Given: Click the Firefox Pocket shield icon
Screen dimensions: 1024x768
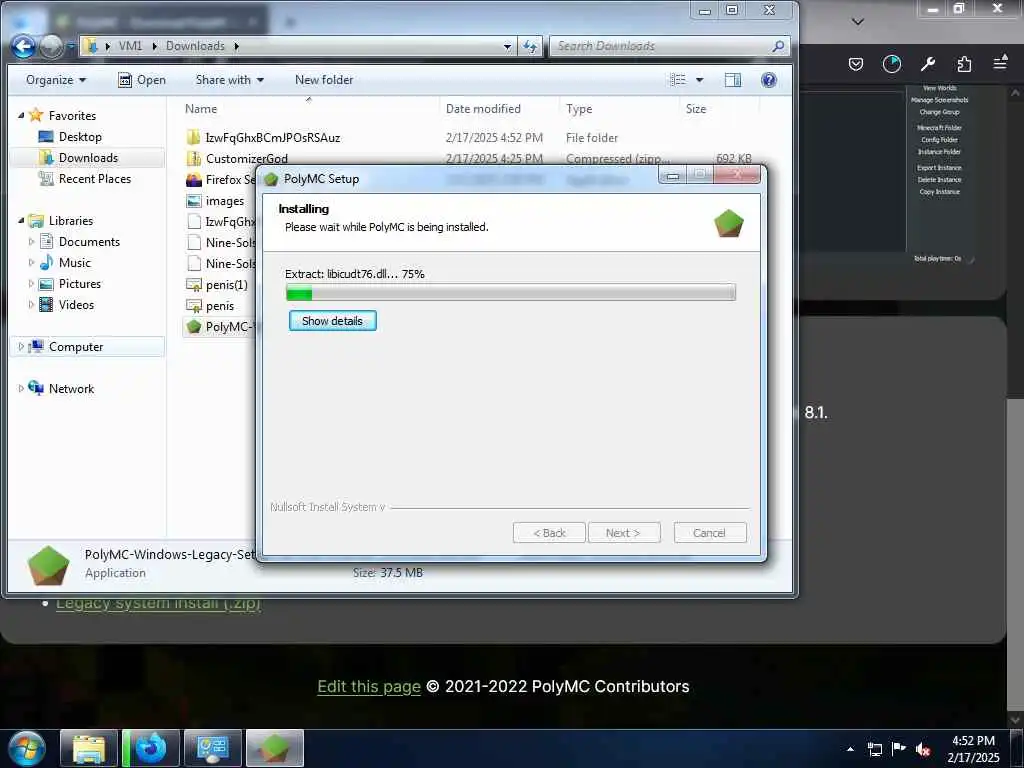Looking at the screenshot, I should pos(856,63).
